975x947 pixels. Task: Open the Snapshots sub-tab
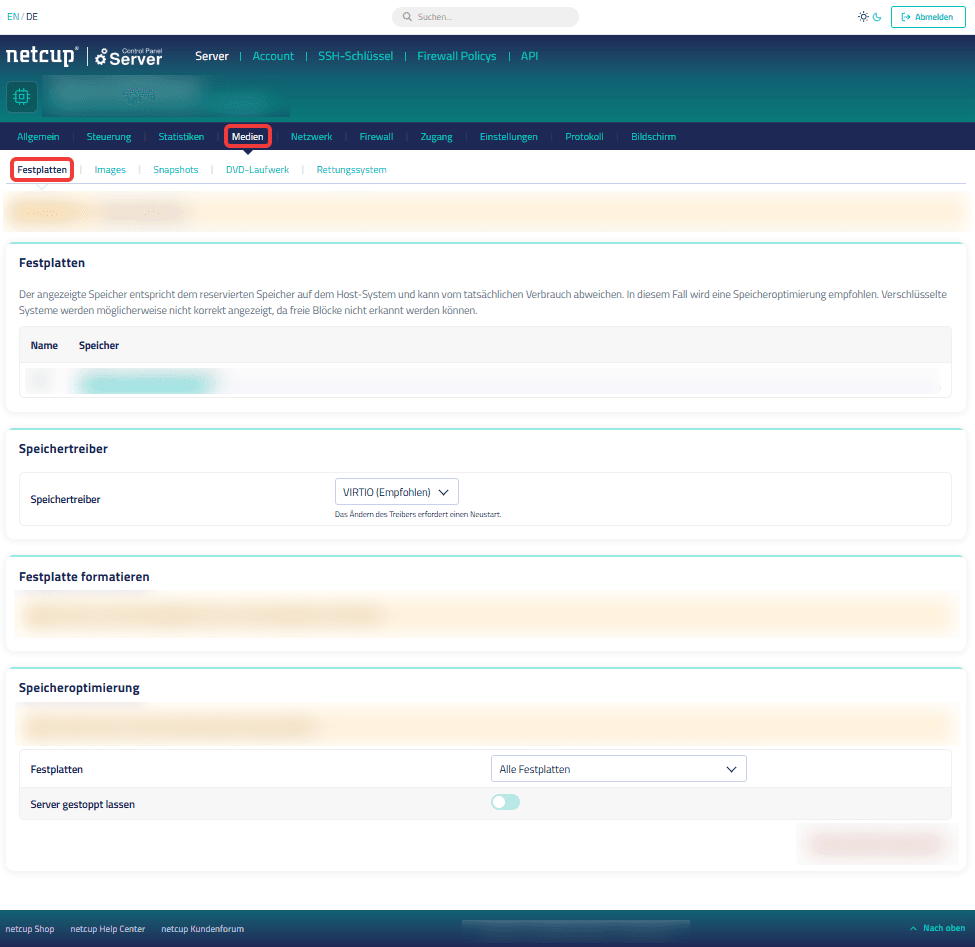click(x=176, y=170)
